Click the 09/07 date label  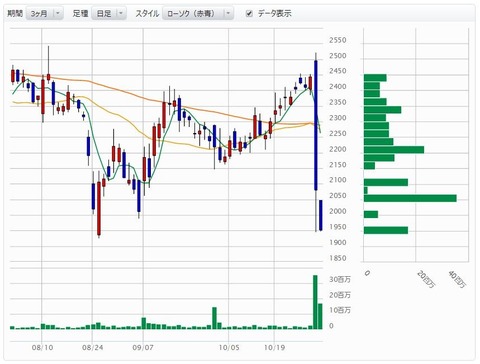click(x=143, y=348)
